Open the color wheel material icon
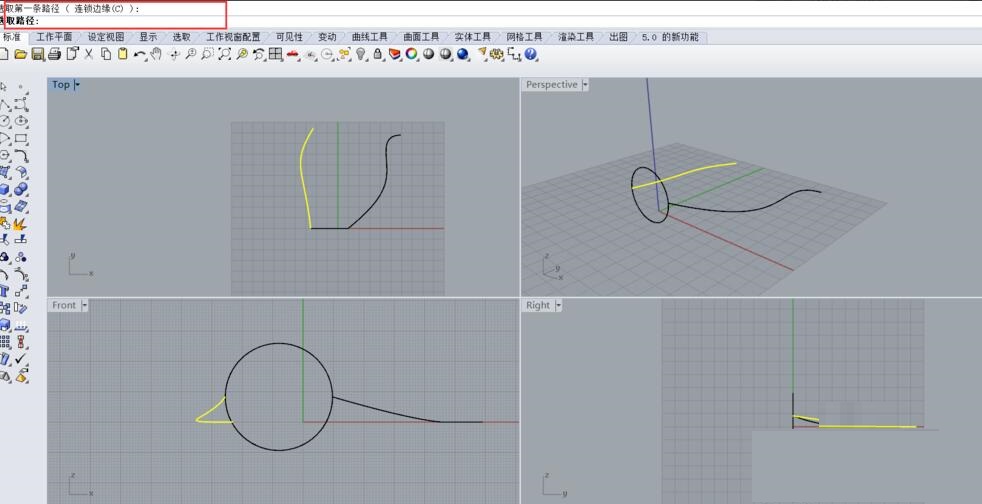 [x=411, y=54]
